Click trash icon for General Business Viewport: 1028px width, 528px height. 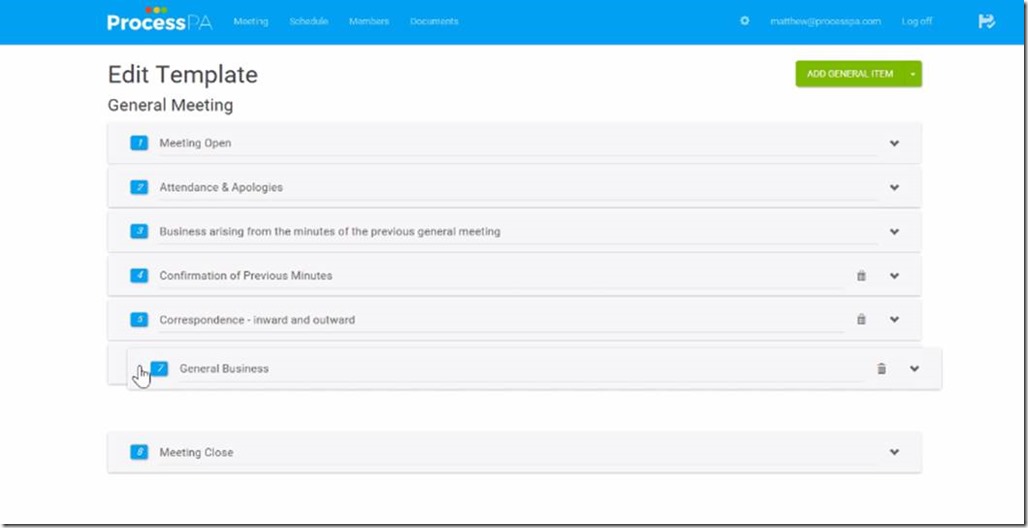881,369
